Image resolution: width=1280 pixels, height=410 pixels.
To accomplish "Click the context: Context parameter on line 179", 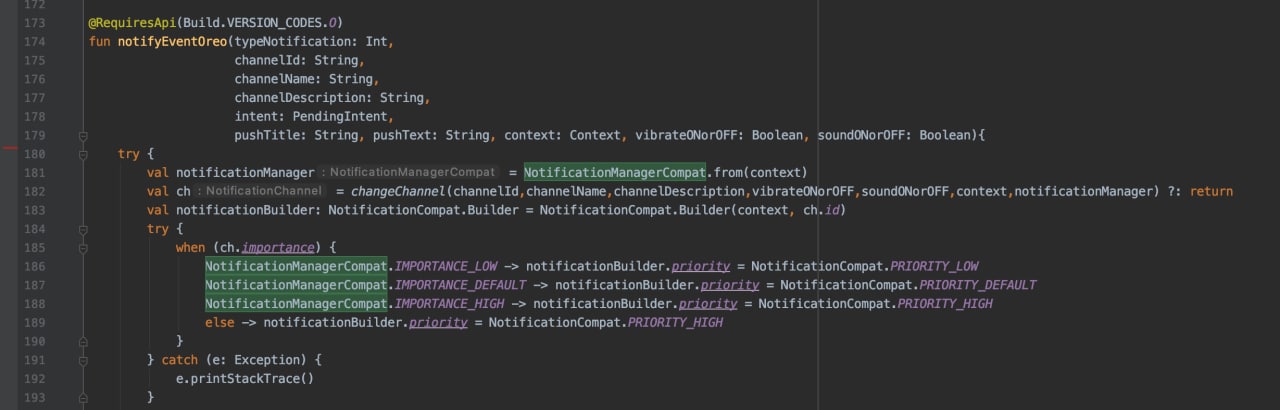I will (563, 135).
